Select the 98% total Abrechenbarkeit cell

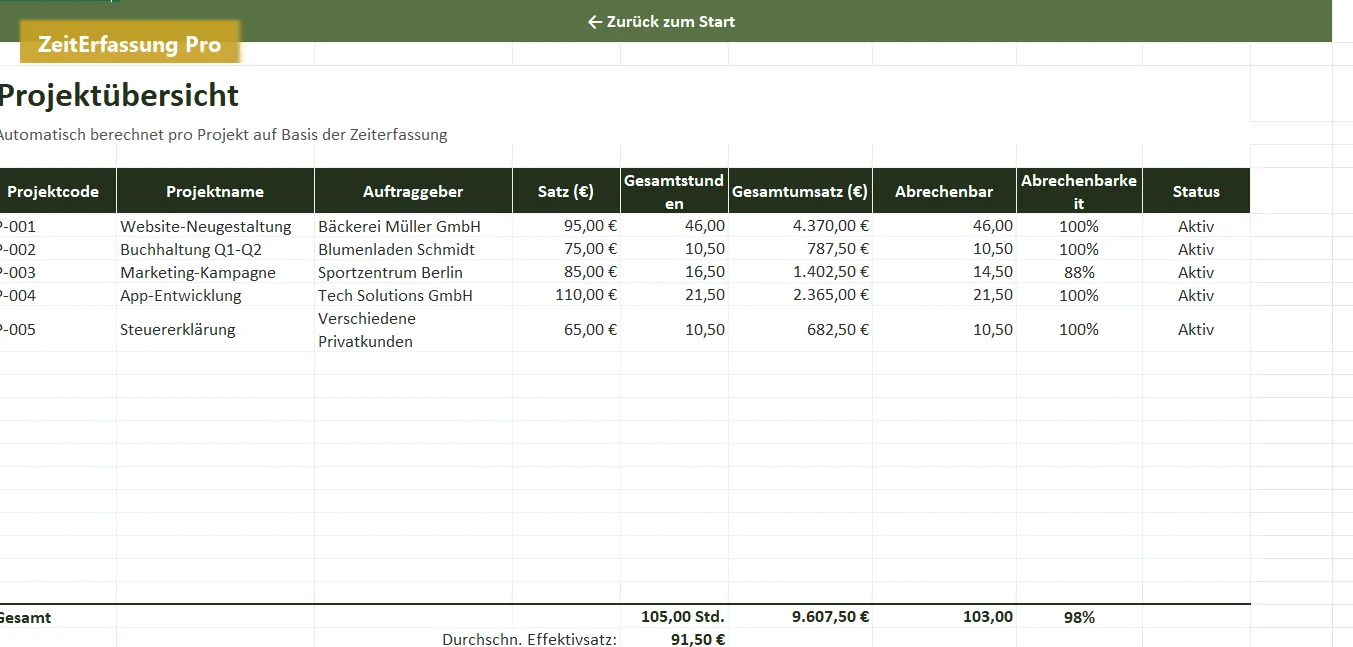[x=1079, y=617]
